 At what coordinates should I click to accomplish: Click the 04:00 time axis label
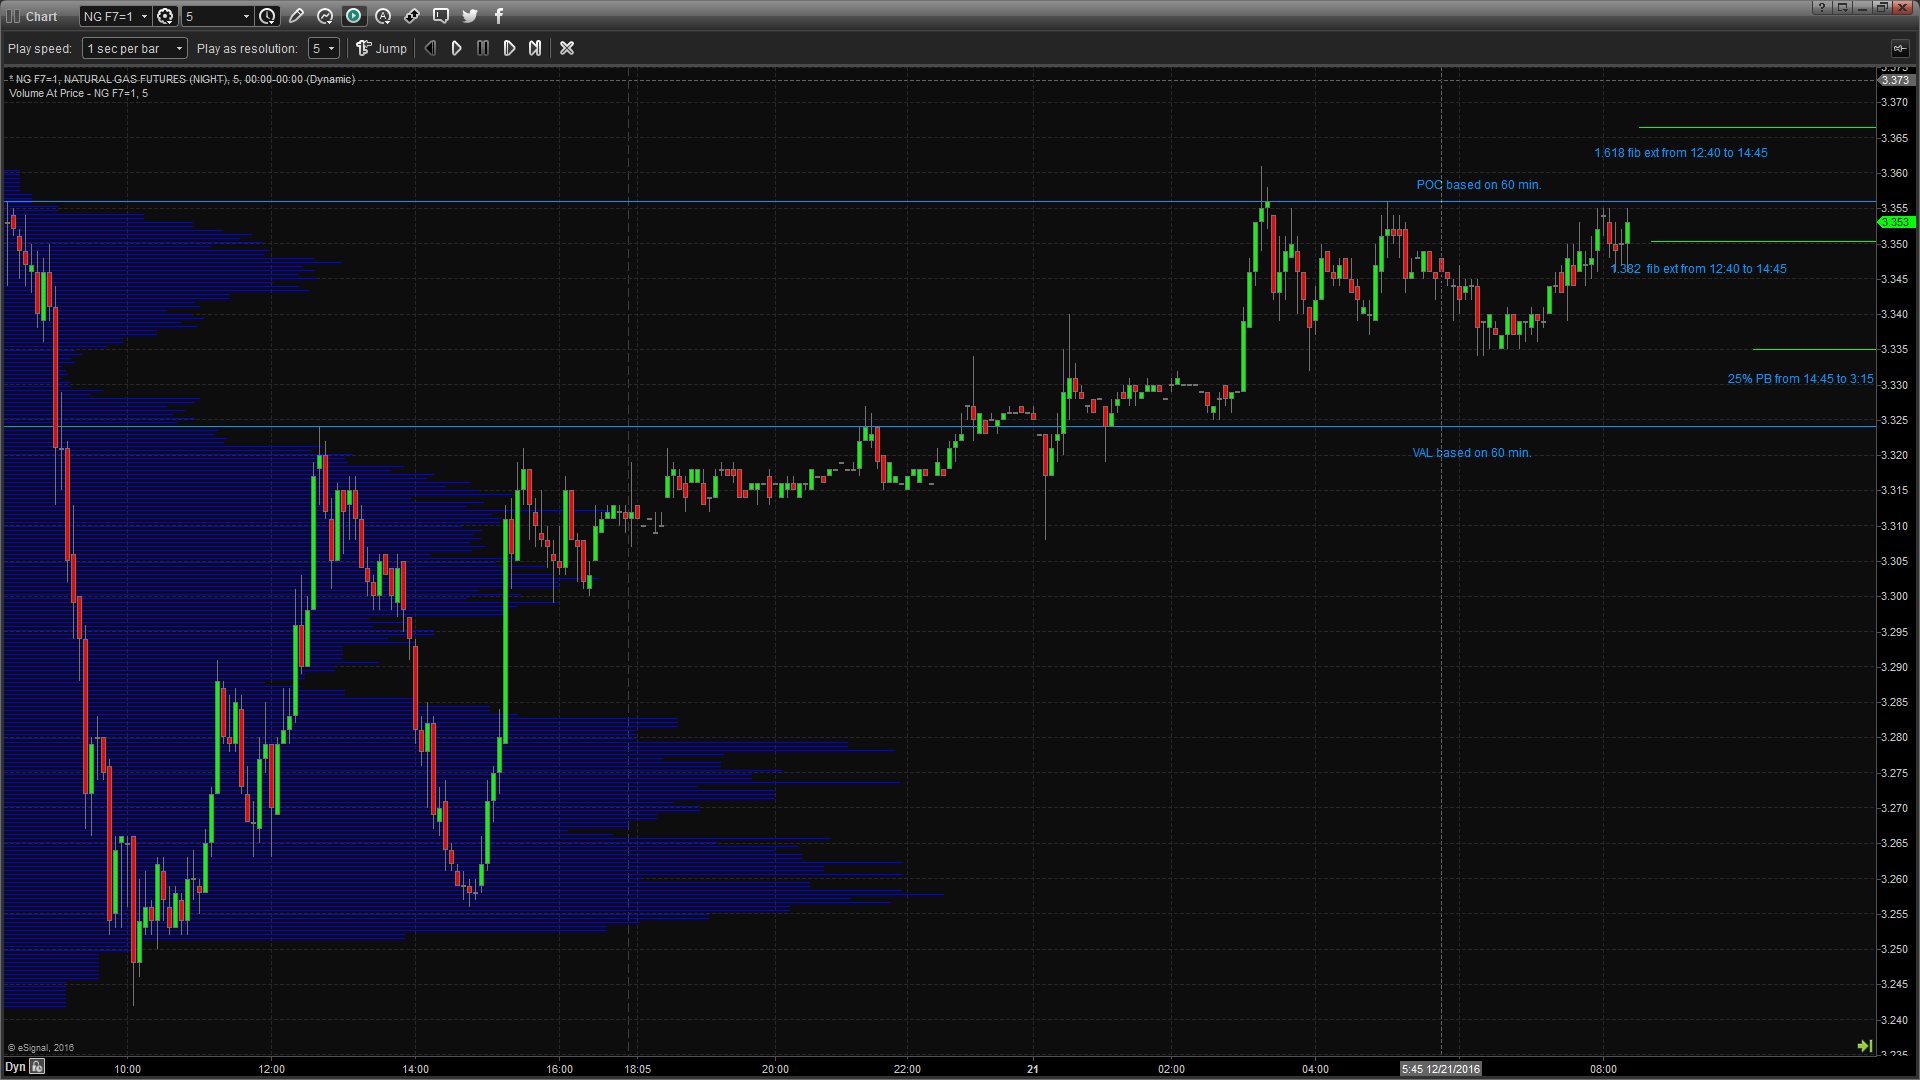click(1316, 1069)
